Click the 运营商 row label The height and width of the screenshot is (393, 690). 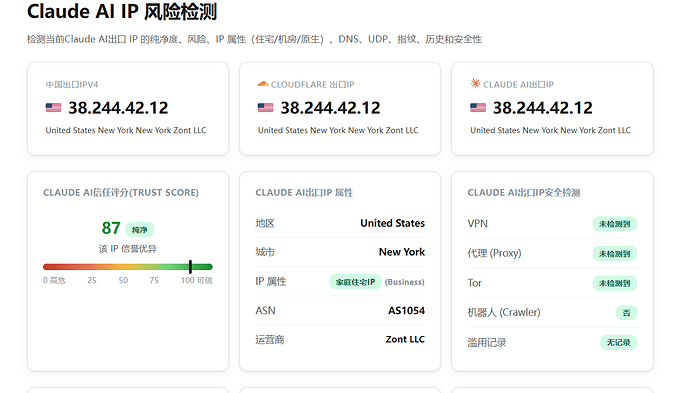270,340
